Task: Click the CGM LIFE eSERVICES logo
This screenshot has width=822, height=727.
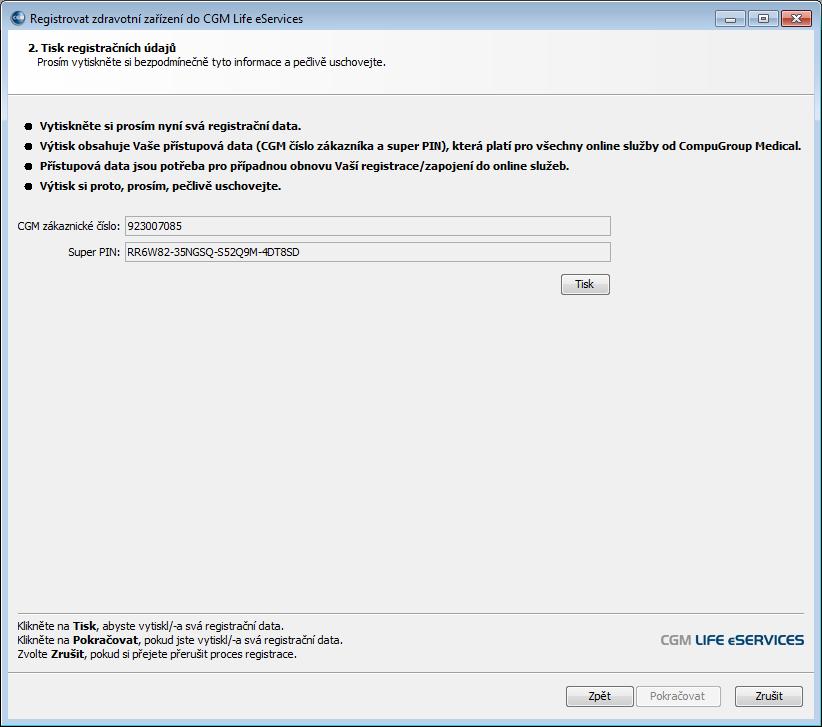Action: click(x=732, y=640)
